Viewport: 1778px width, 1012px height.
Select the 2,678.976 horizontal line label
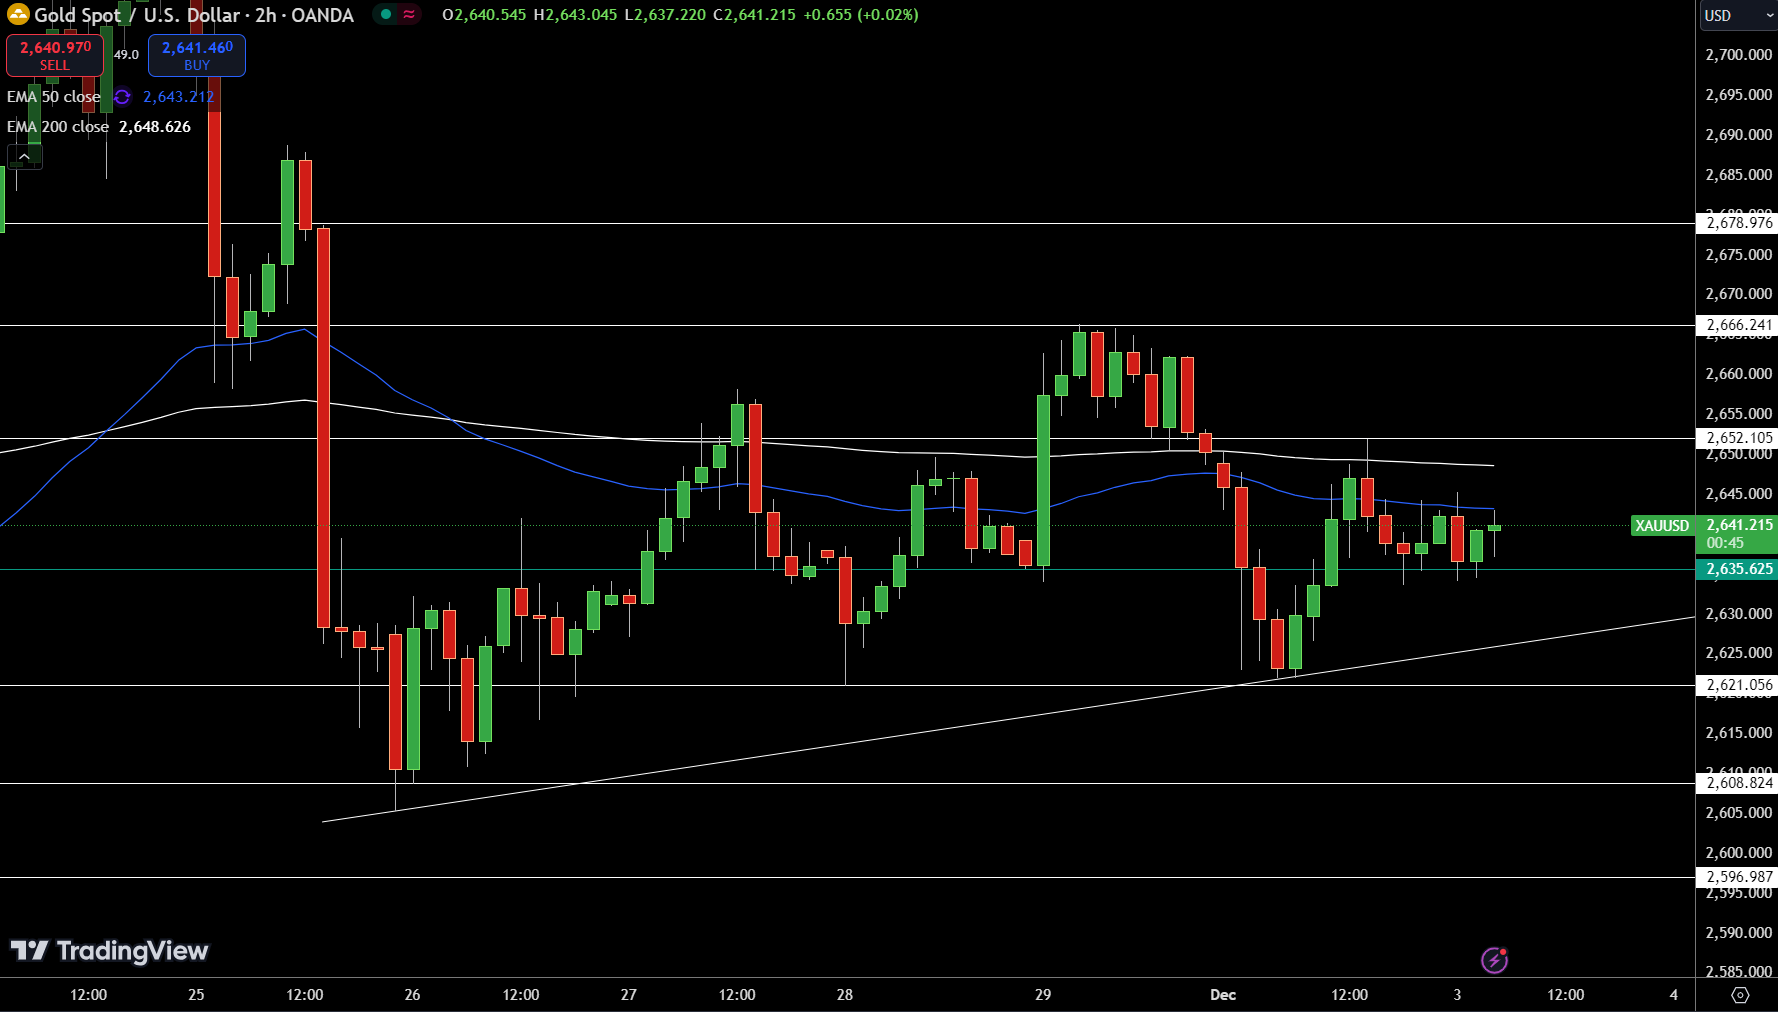coord(1738,223)
